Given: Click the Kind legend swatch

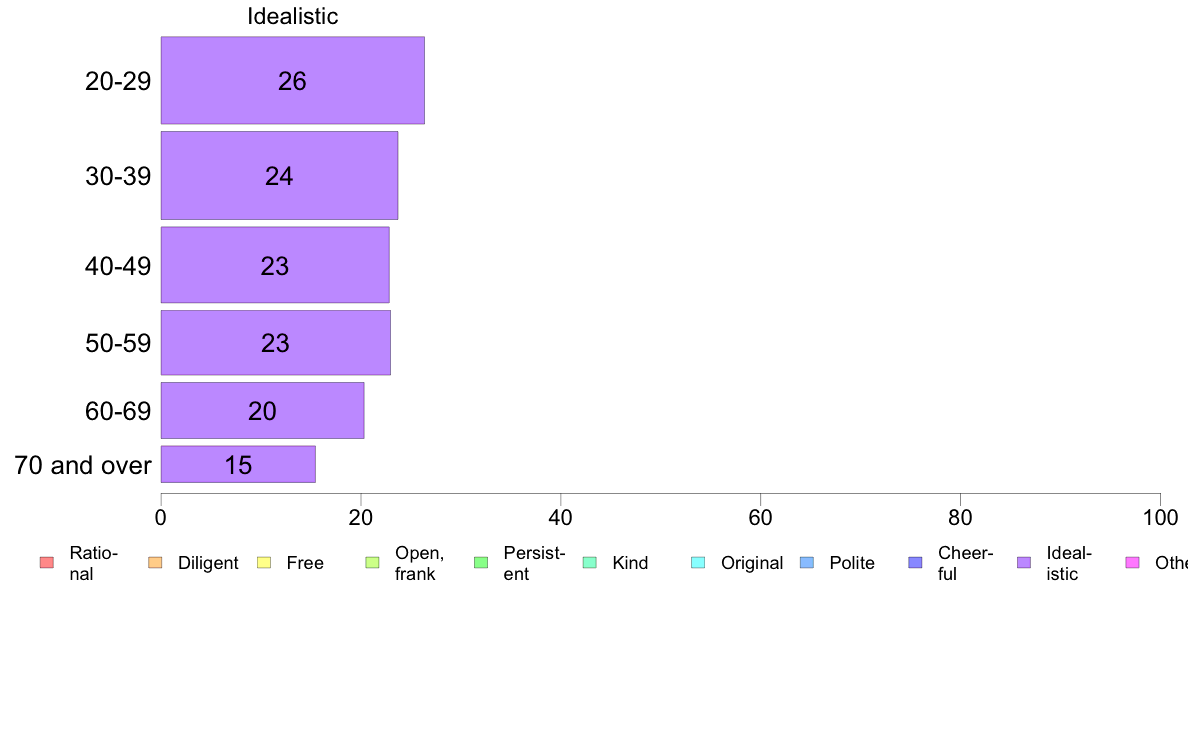Looking at the screenshot, I should click(589, 562).
